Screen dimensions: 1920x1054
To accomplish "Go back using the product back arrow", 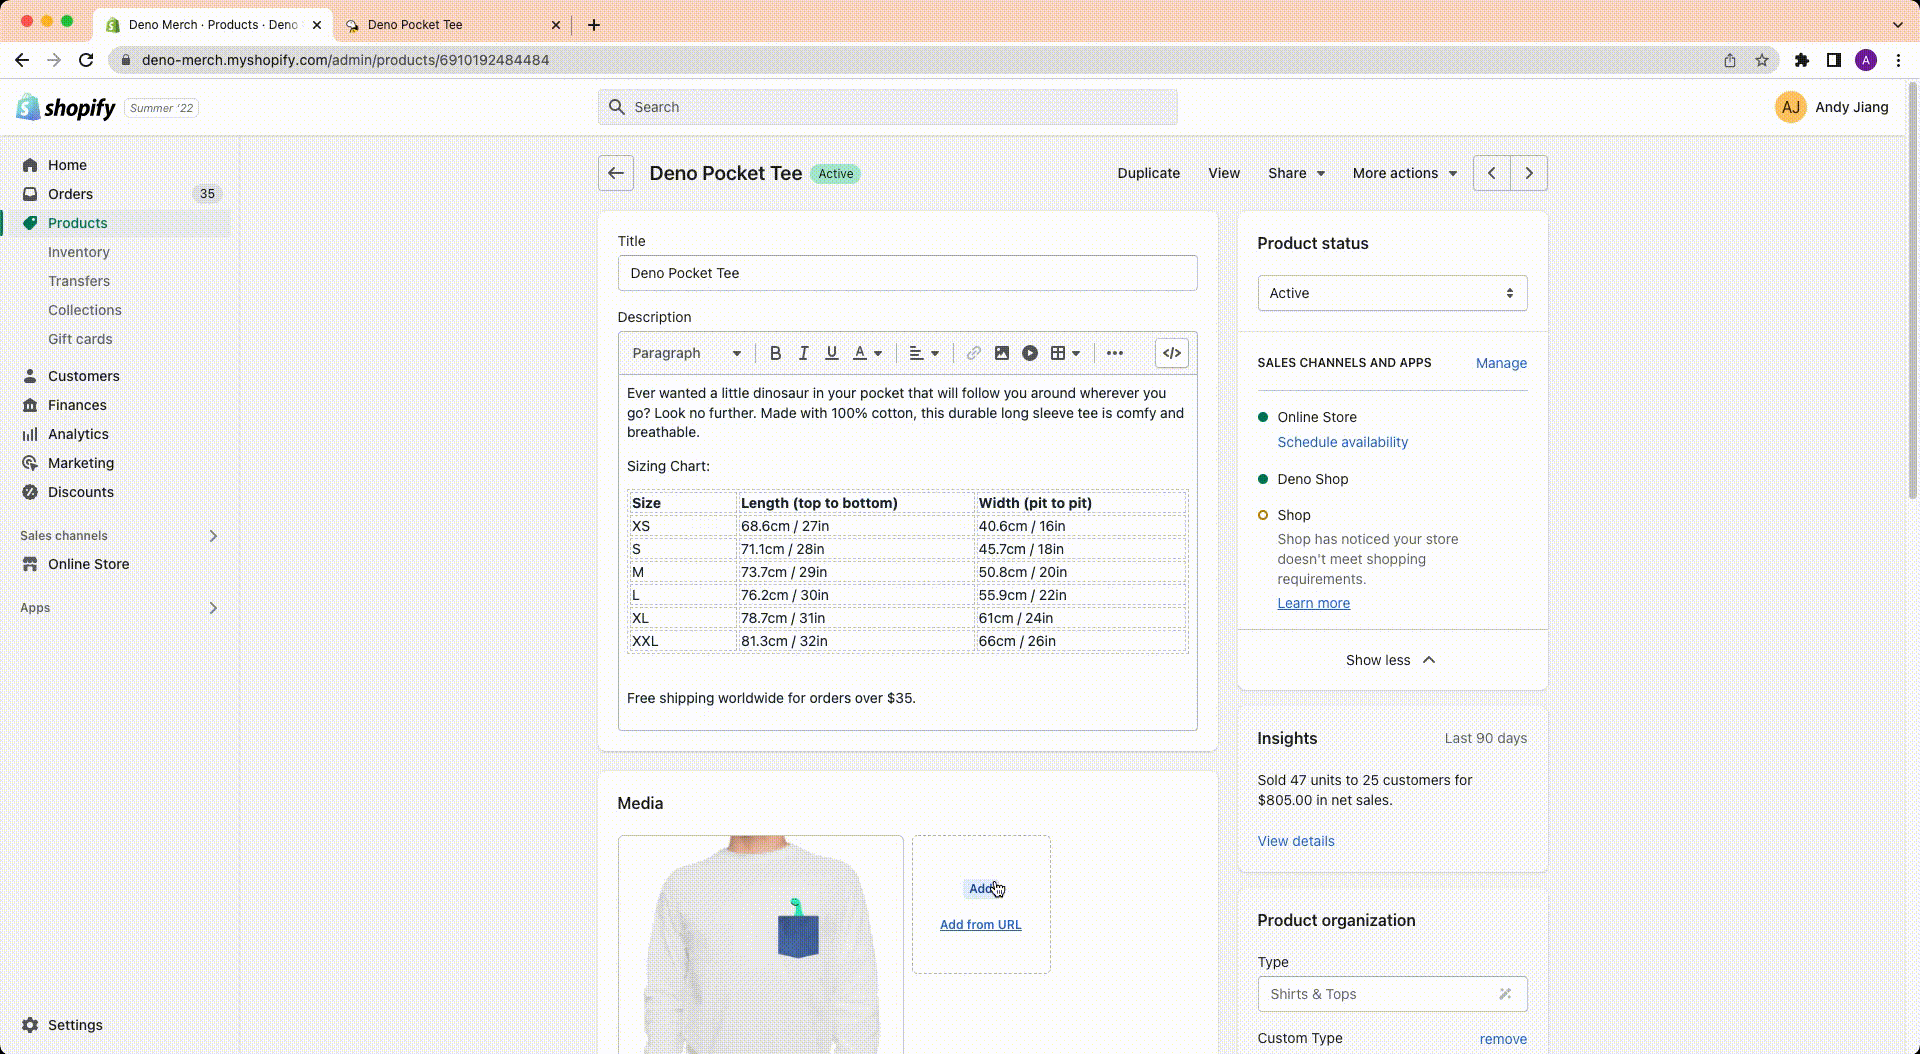I will tap(616, 173).
